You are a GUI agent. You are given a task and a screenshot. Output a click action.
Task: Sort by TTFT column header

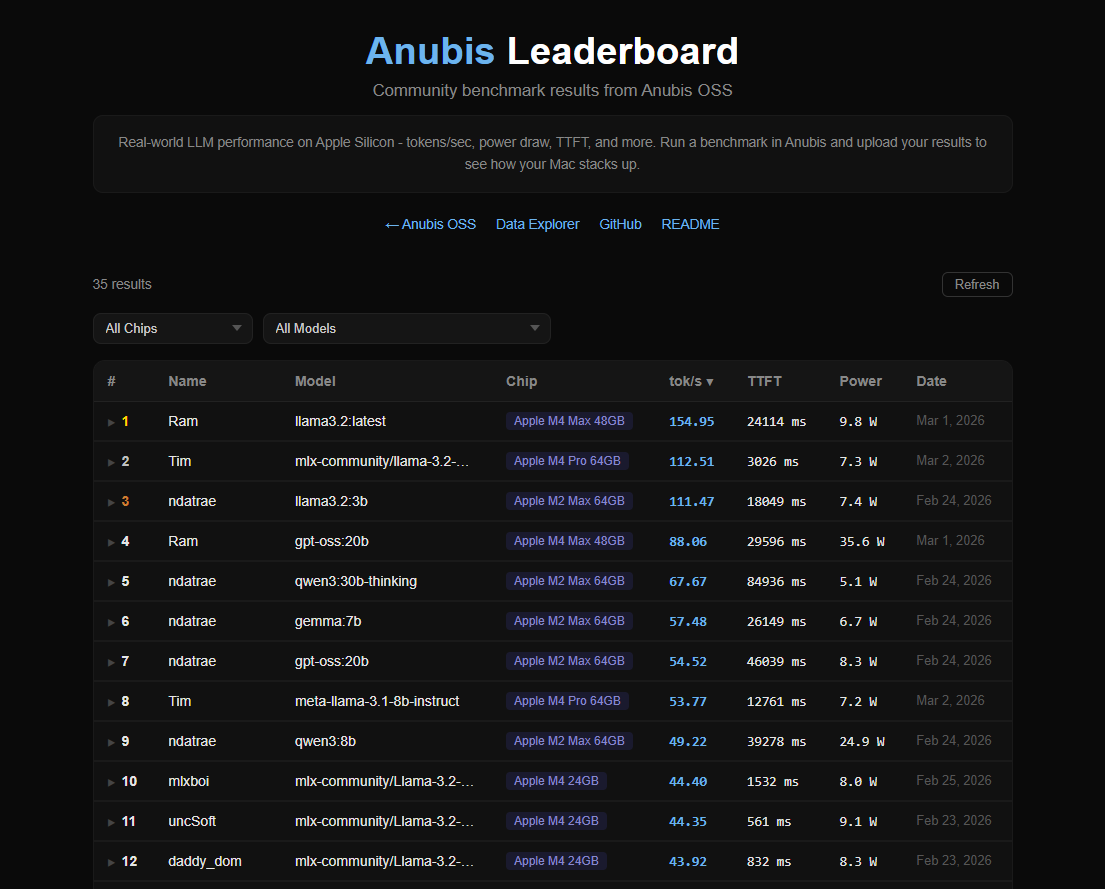[764, 381]
